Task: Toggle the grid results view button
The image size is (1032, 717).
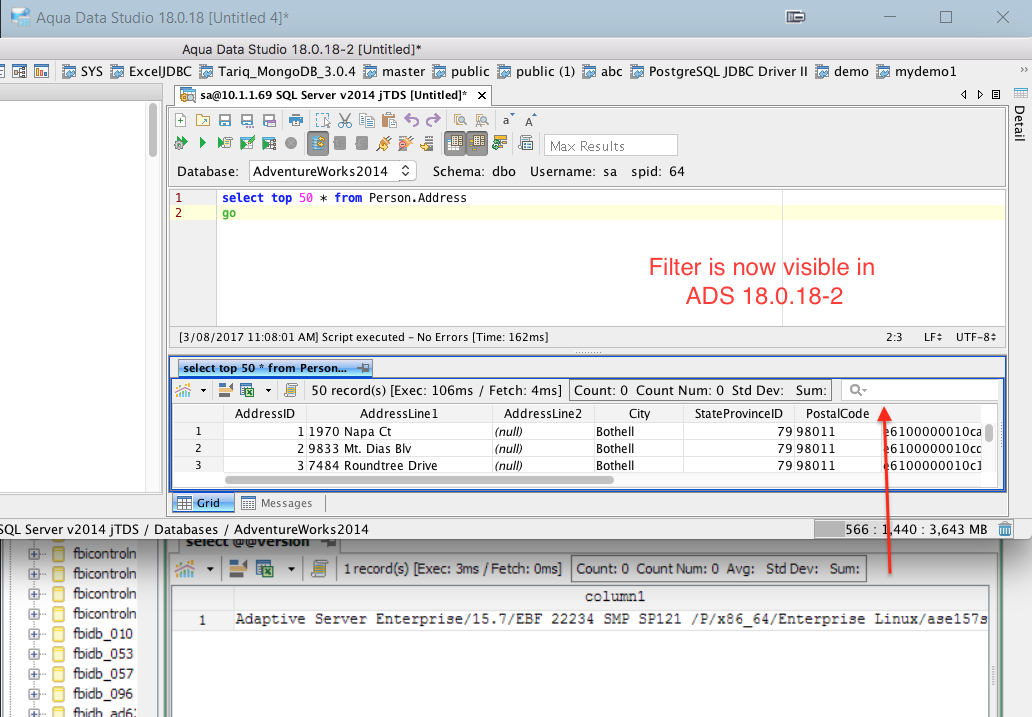Action: [455, 143]
